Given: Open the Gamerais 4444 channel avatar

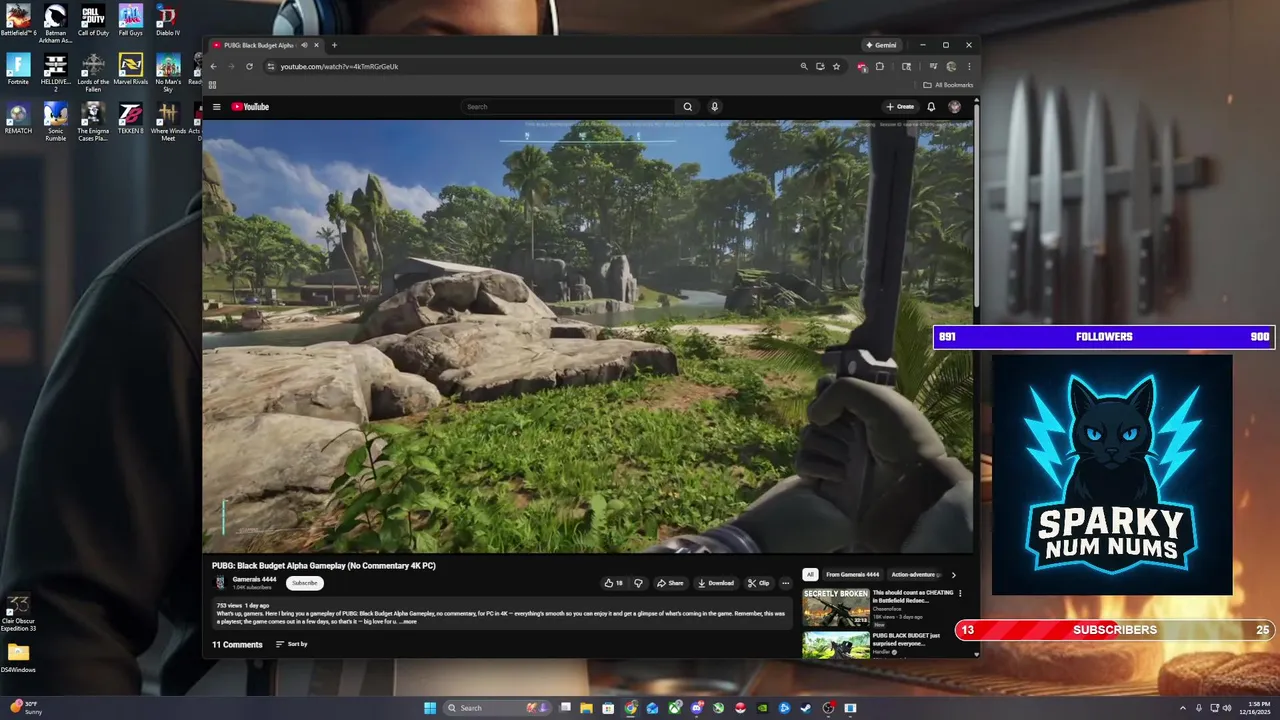Looking at the screenshot, I should tap(220, 583).
